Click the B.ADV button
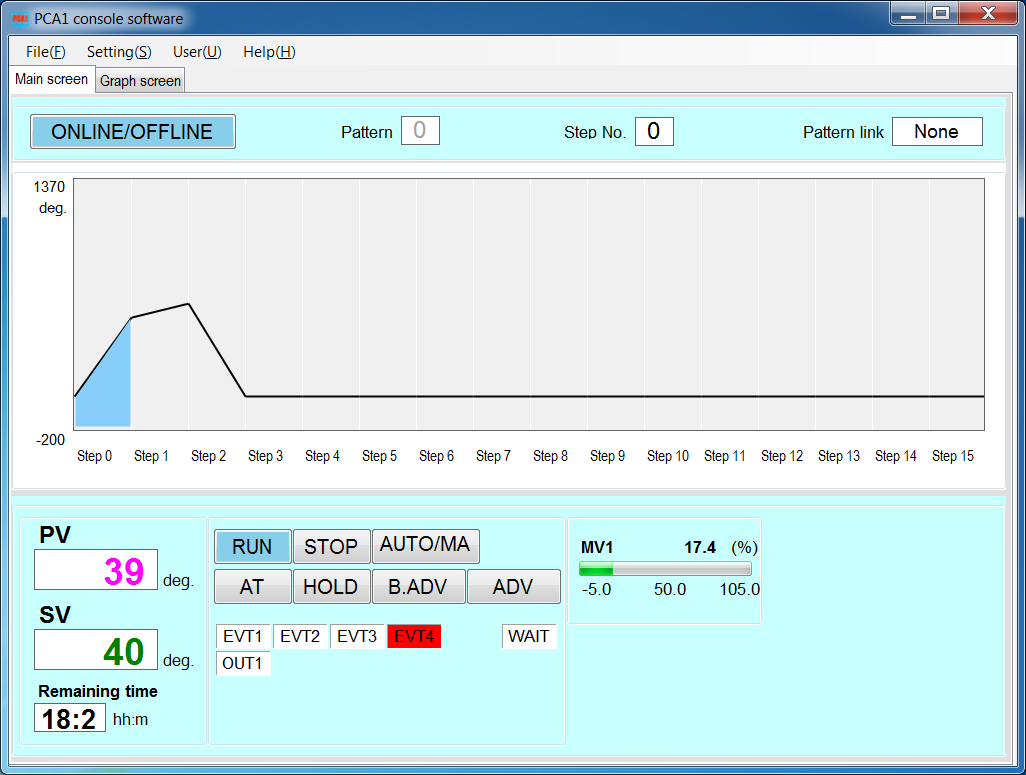Screen dimensions: 1026x775 418,586
